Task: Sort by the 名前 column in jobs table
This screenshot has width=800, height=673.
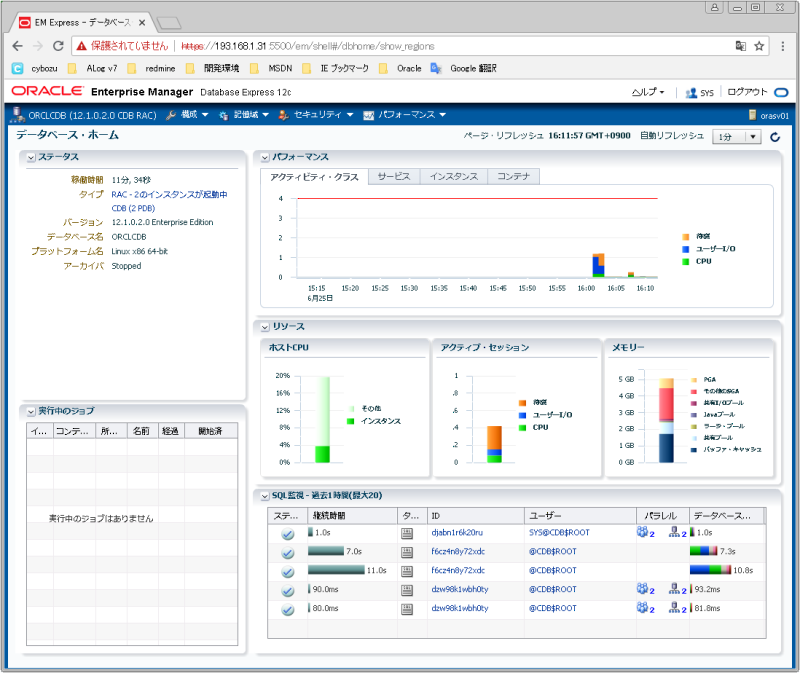Action: (x=142, y=431)
